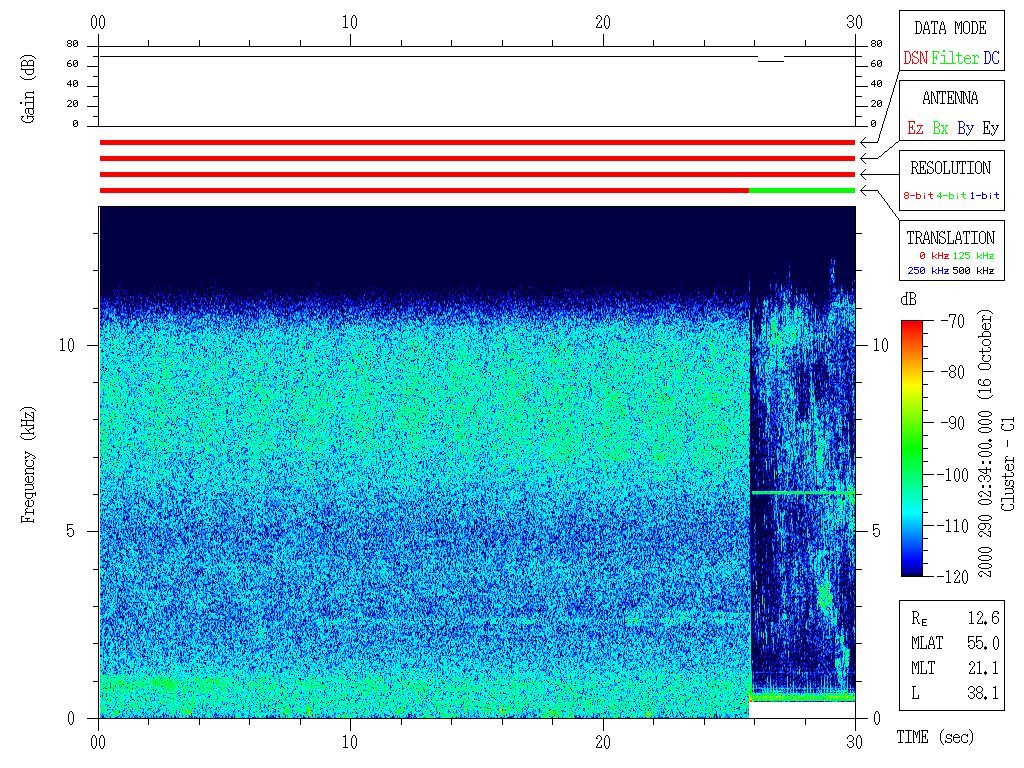The width and height of the screenshot is (1024, 768).
Task: Select the black Ey antenna label
Action: click(990, 128)
